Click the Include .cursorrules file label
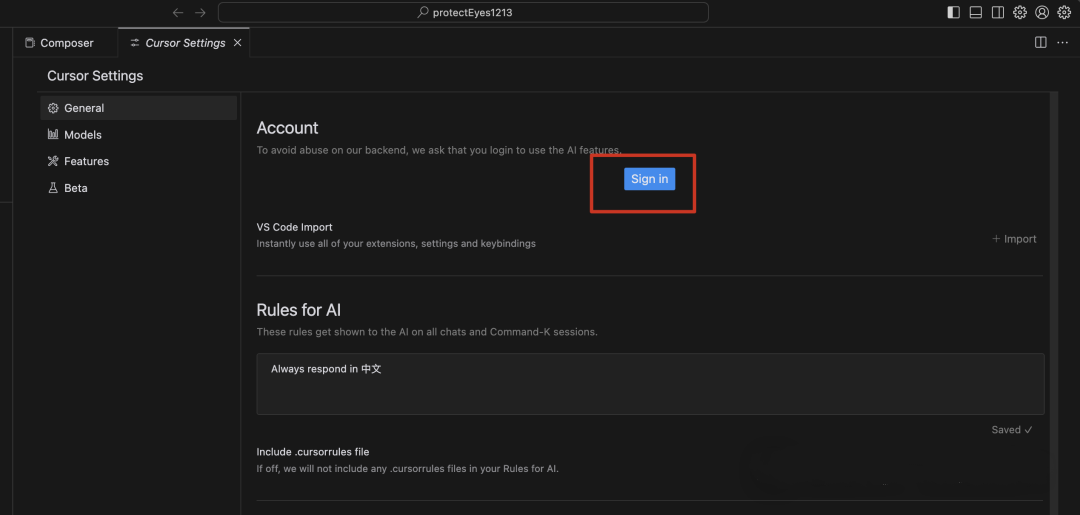 pyautogui.click(x=313, y=452)
